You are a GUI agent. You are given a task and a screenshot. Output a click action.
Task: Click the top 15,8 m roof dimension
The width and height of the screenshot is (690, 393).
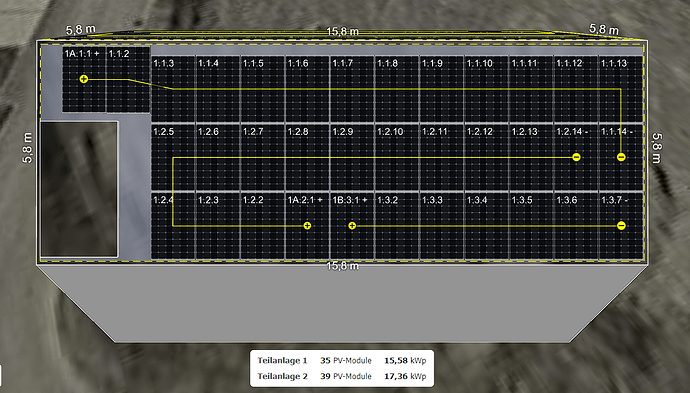click(x=342, y=32)
